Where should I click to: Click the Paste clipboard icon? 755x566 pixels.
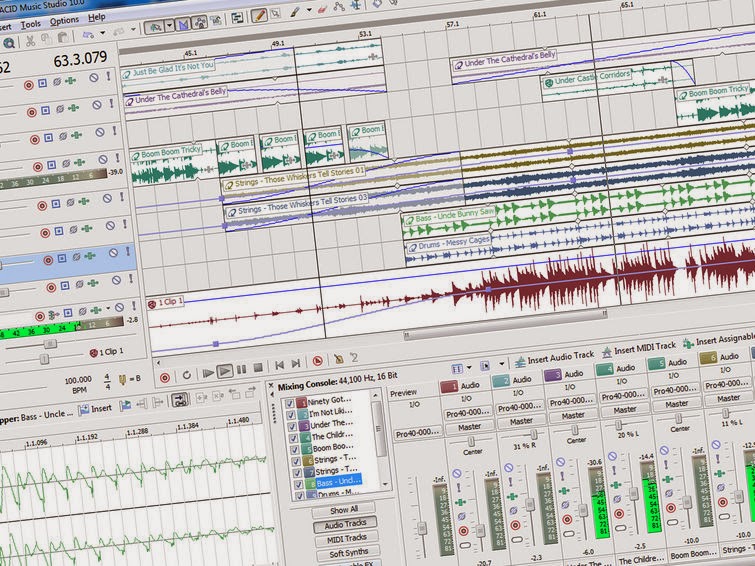[x=62, y=37]
